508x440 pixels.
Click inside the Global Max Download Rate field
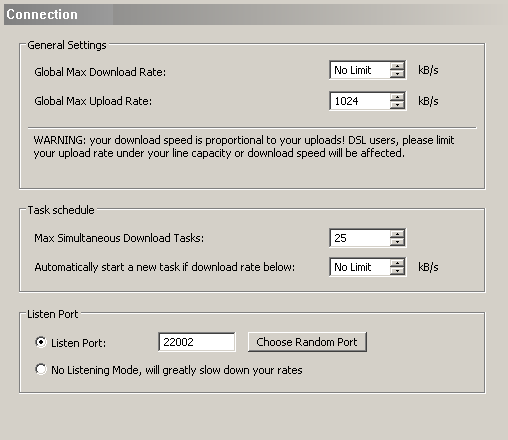[x=360, y=70]
